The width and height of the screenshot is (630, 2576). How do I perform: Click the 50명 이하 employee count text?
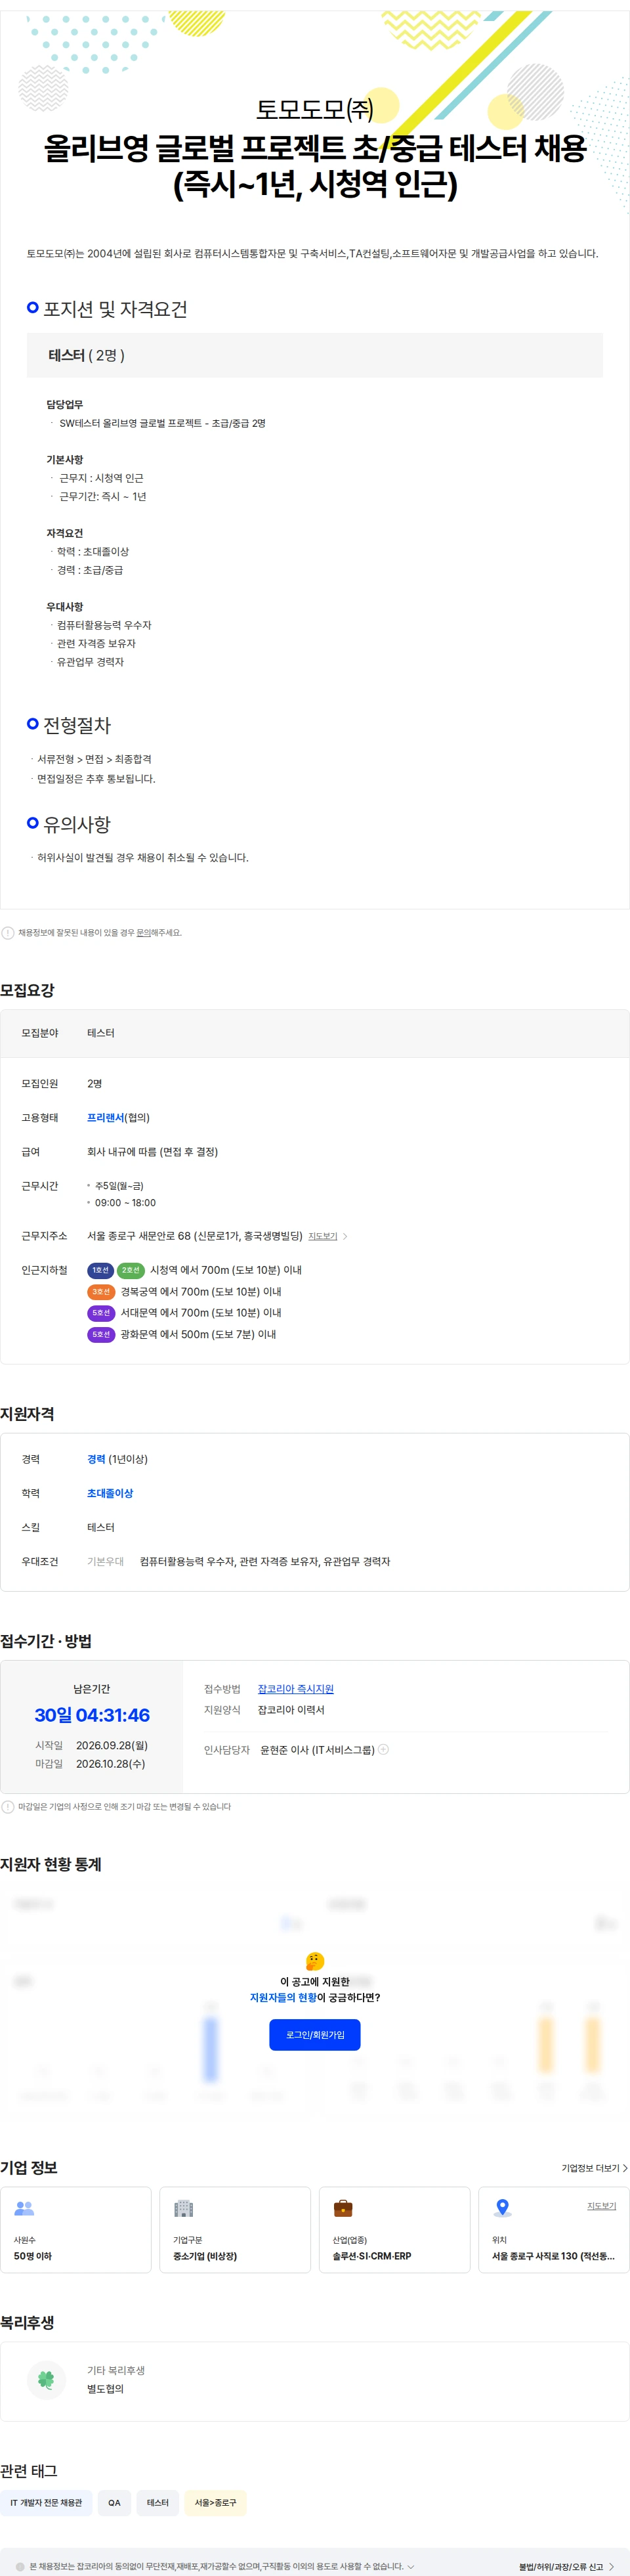33,2255
